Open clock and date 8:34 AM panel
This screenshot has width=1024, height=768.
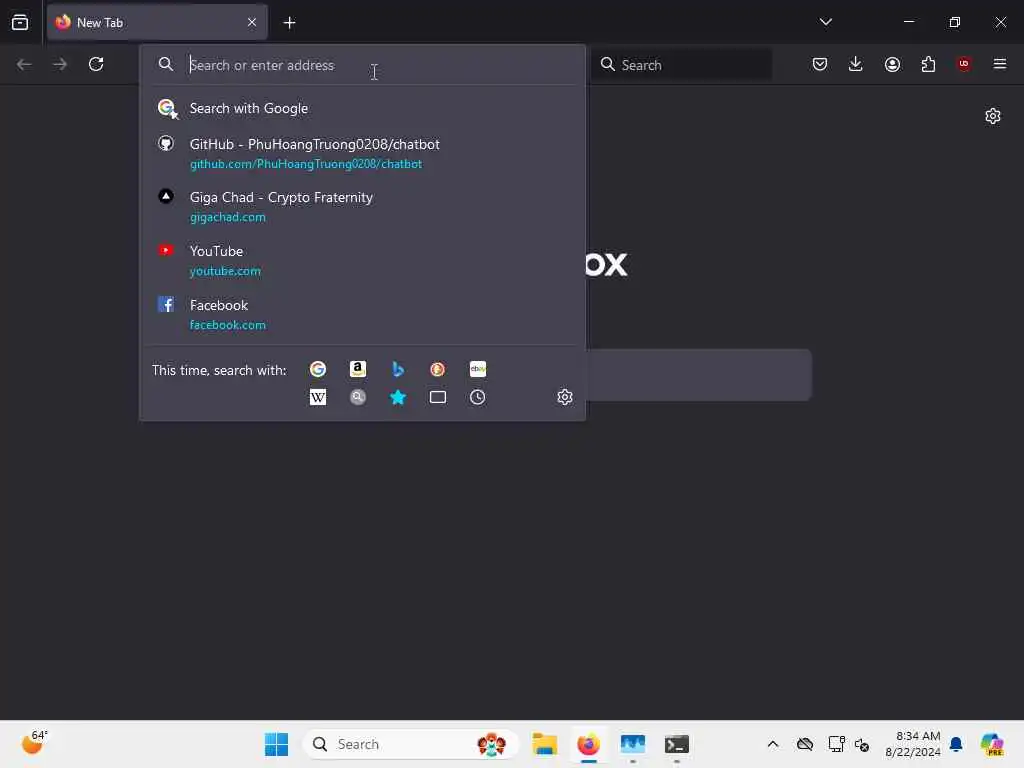point(912,744)
